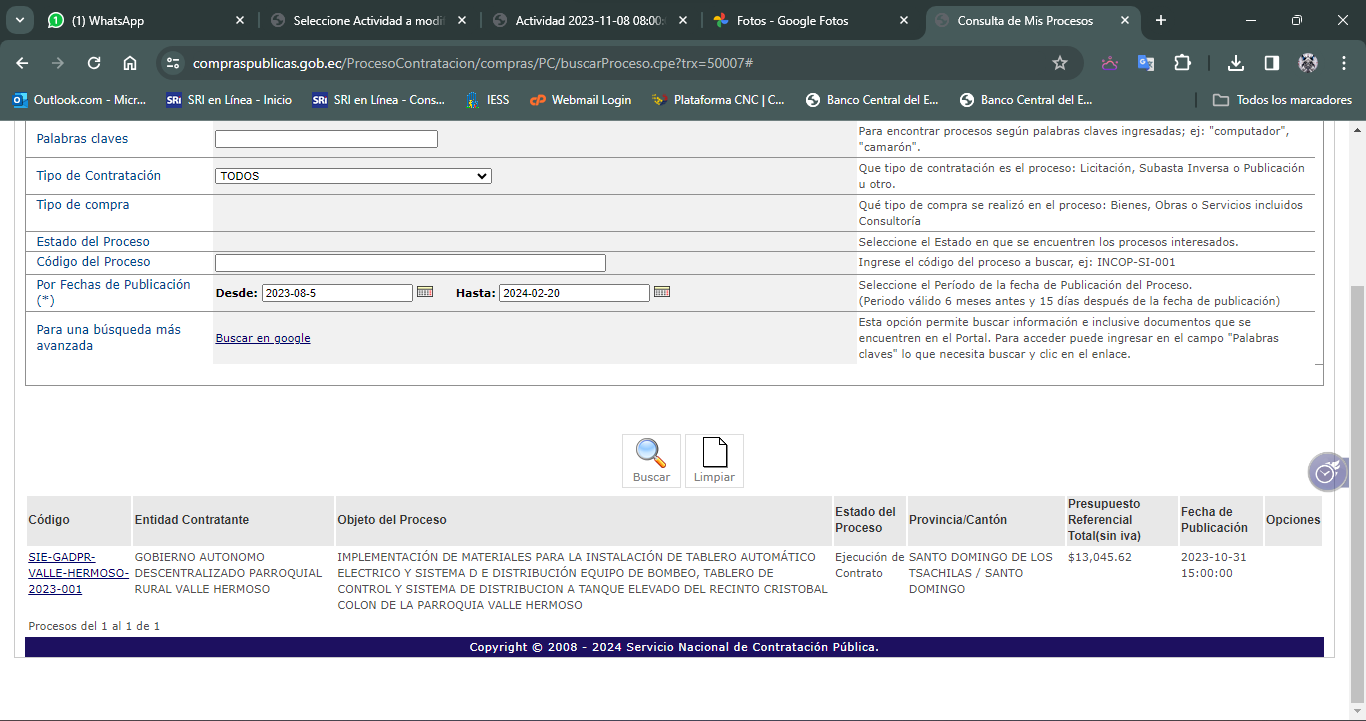Go to browser home page
This screenshot has width=1366, height=721.
click(130, 63)
